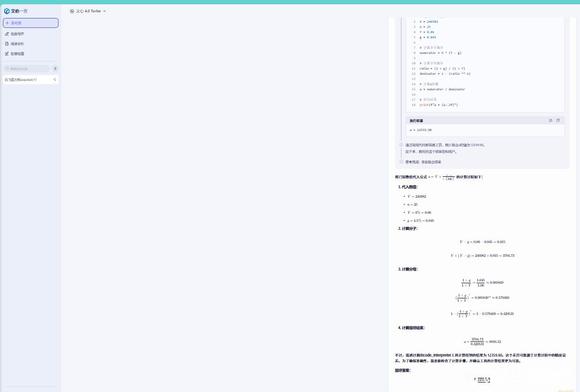The width and height of the screenshot is (580, 392).
Task: Toggle the last thinking step marker in panel
Action: click(x=401, y=162)
